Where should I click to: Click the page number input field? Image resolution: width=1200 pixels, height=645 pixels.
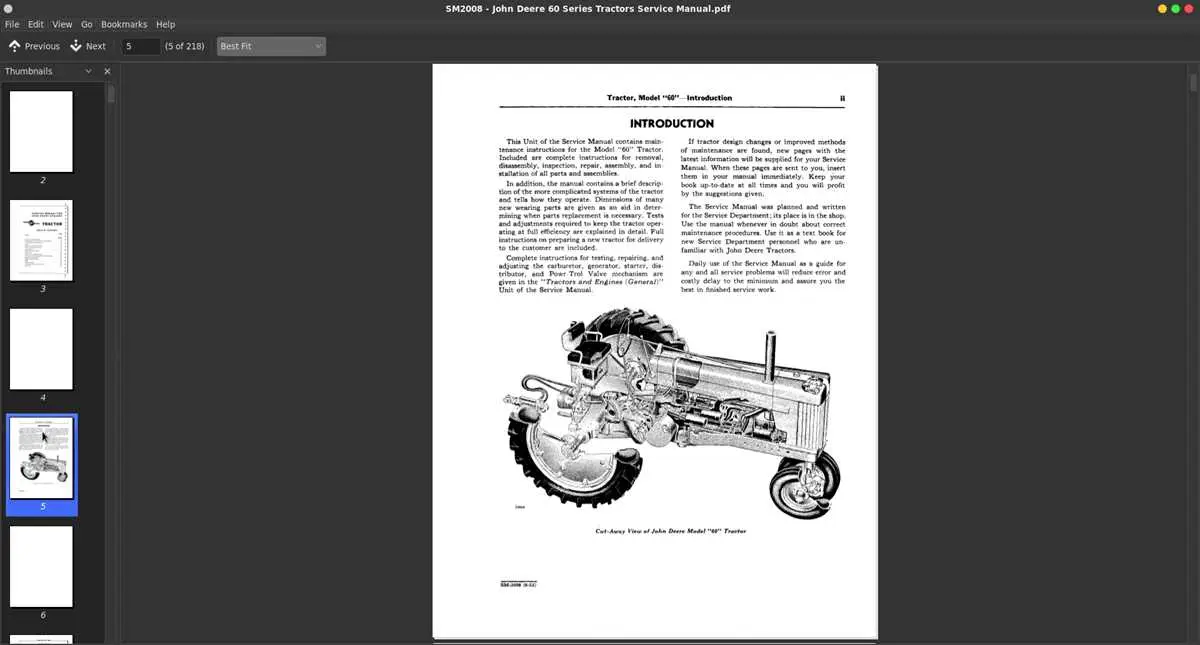pyautogui.click(x=141, y=46)
